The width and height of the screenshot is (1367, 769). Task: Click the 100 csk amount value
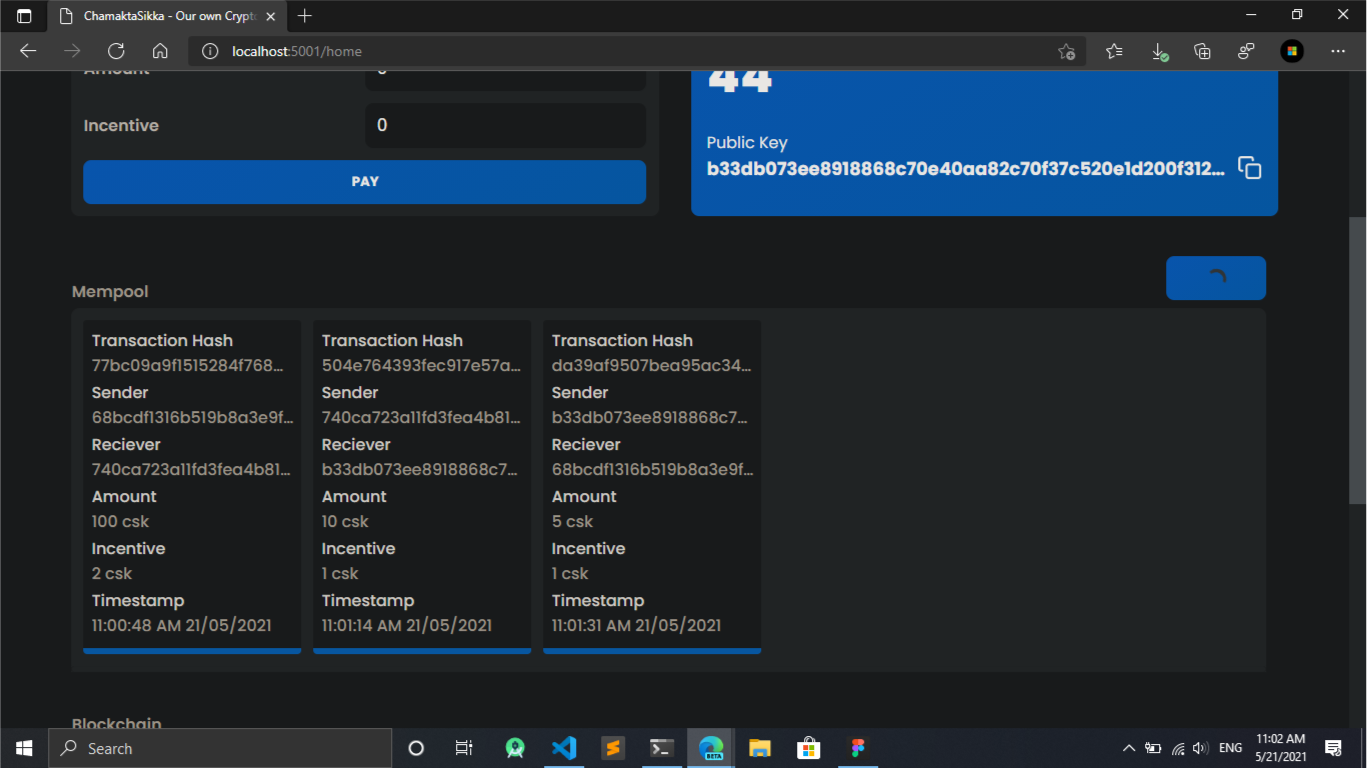(120, 522)
